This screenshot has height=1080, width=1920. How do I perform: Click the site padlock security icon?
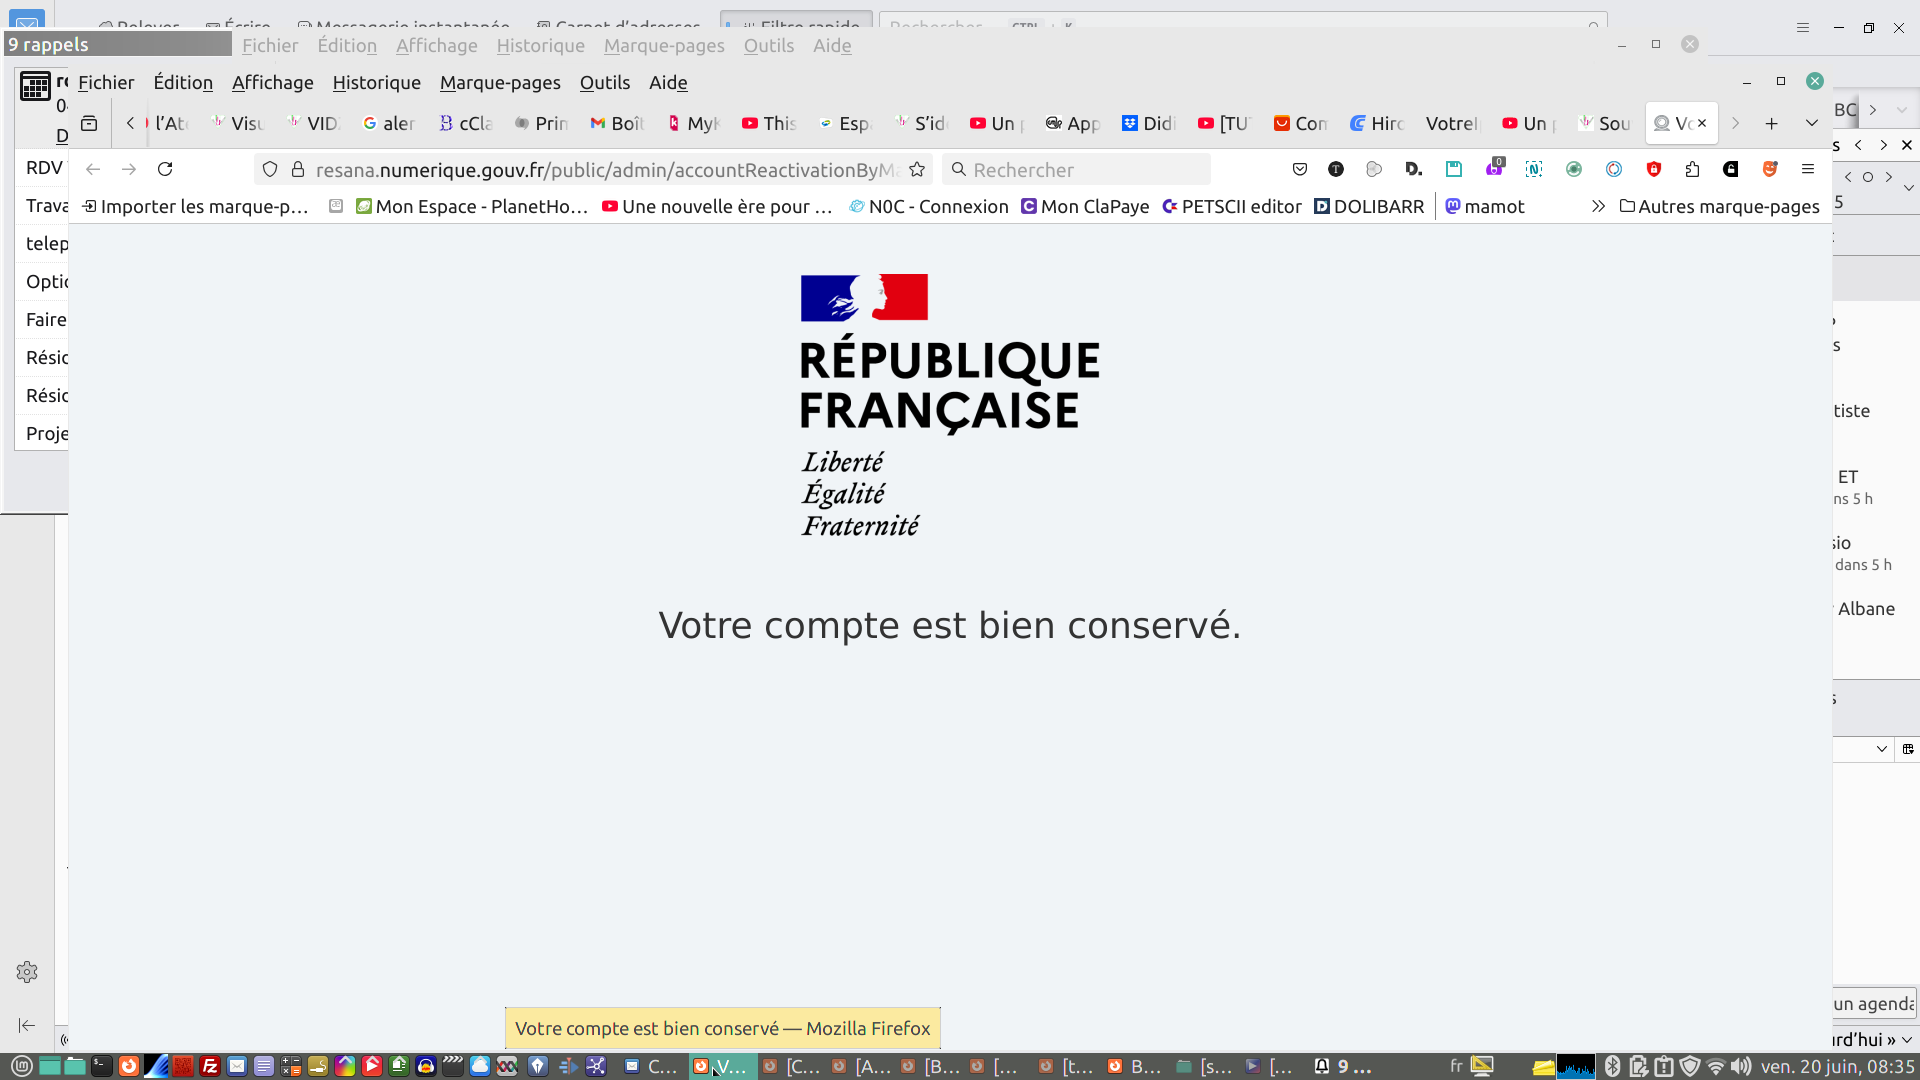pos(297,170)
